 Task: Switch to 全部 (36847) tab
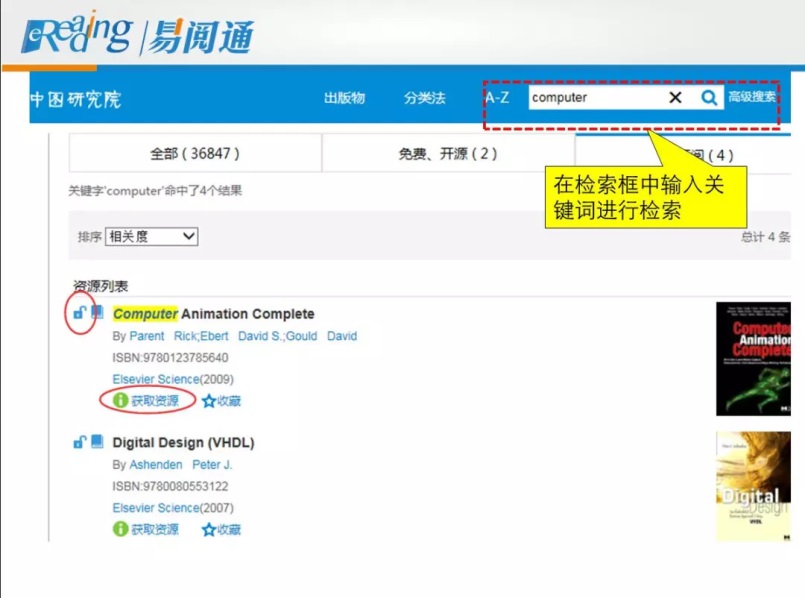pos(195,154)
